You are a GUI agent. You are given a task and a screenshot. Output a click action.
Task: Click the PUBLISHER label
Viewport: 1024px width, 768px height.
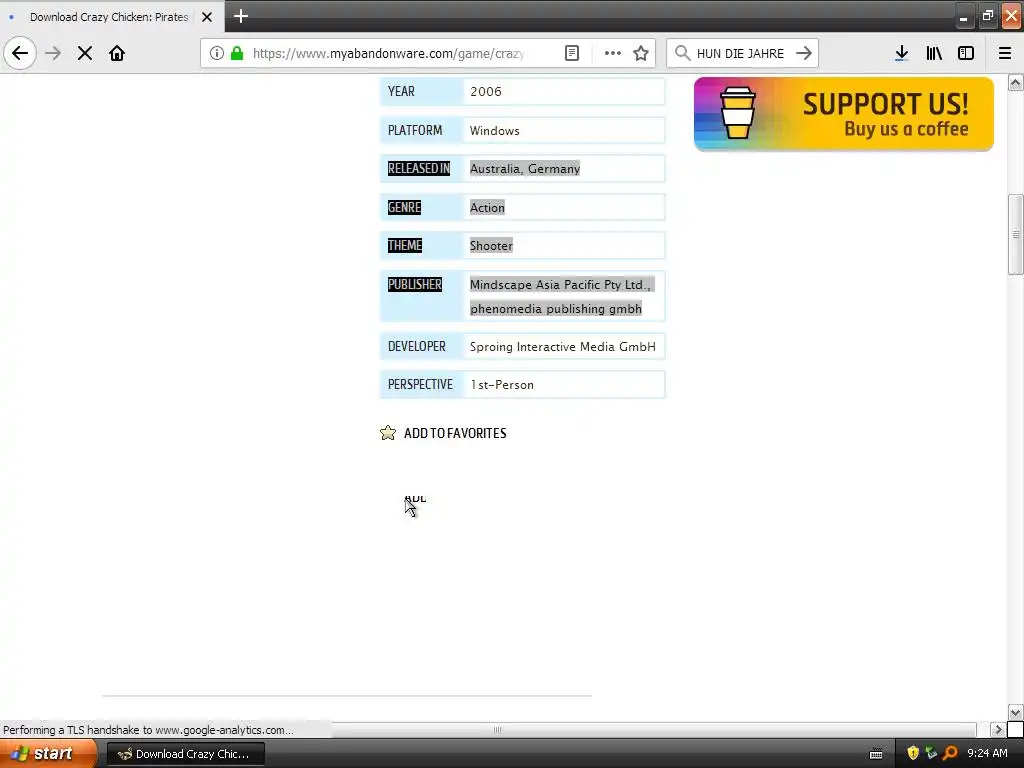point(415,285)
